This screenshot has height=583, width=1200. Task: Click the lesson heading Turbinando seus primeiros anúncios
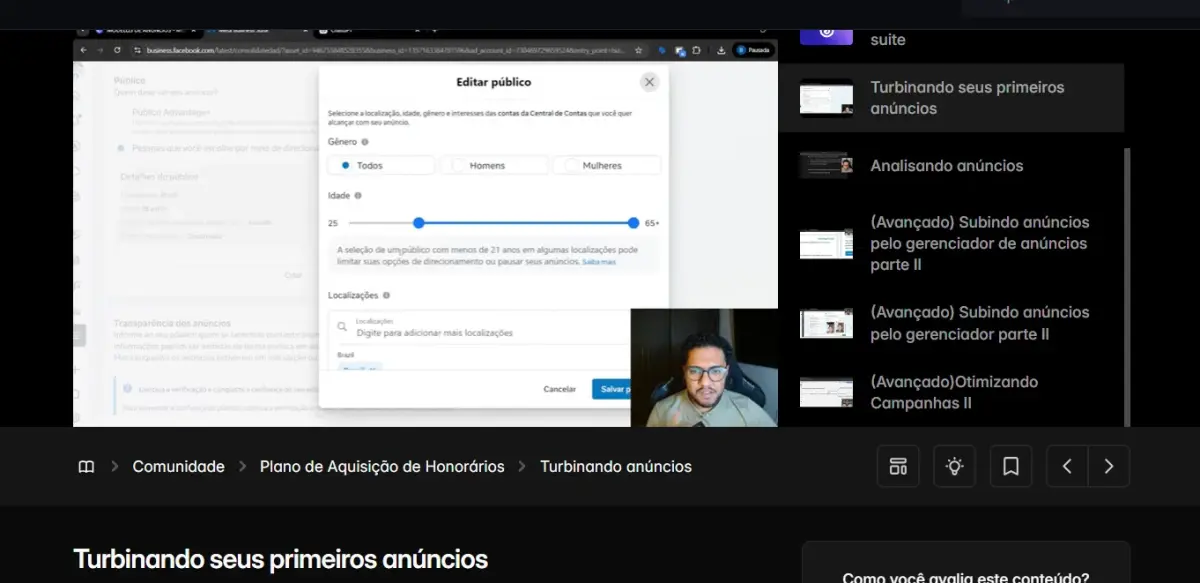(280, 559)
